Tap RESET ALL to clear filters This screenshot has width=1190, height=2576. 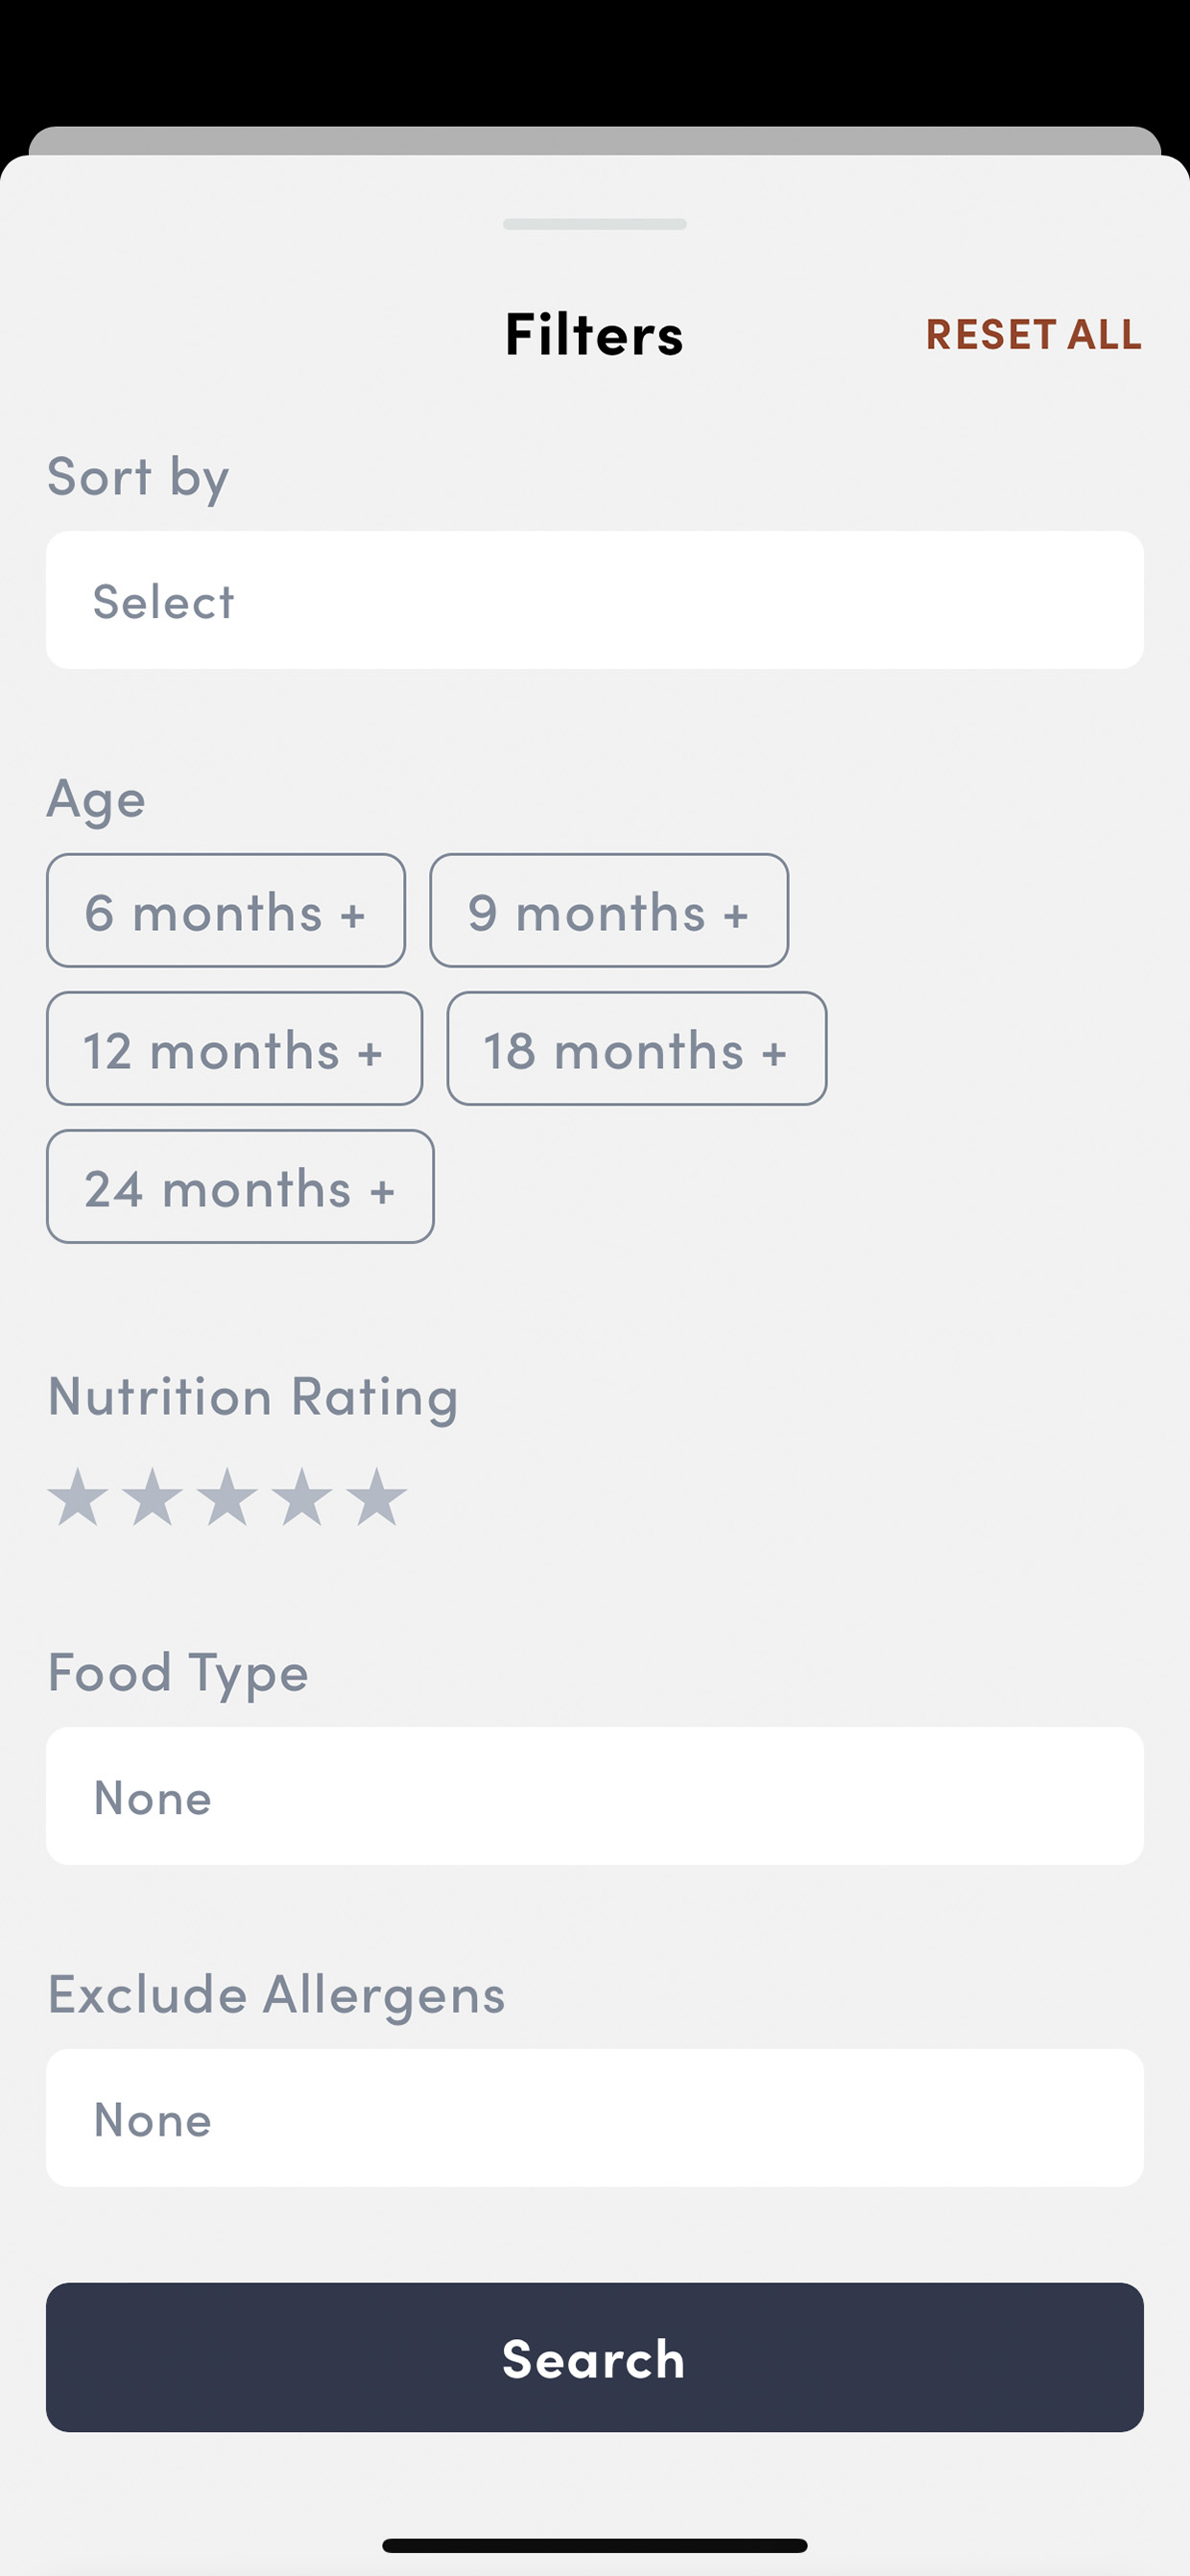click(x=1034, y=334)
